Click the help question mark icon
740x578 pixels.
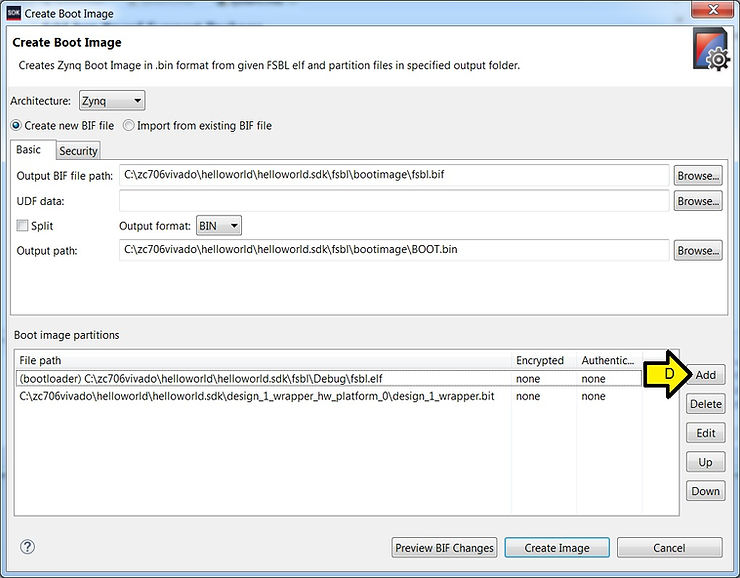(x=28, y=547)
